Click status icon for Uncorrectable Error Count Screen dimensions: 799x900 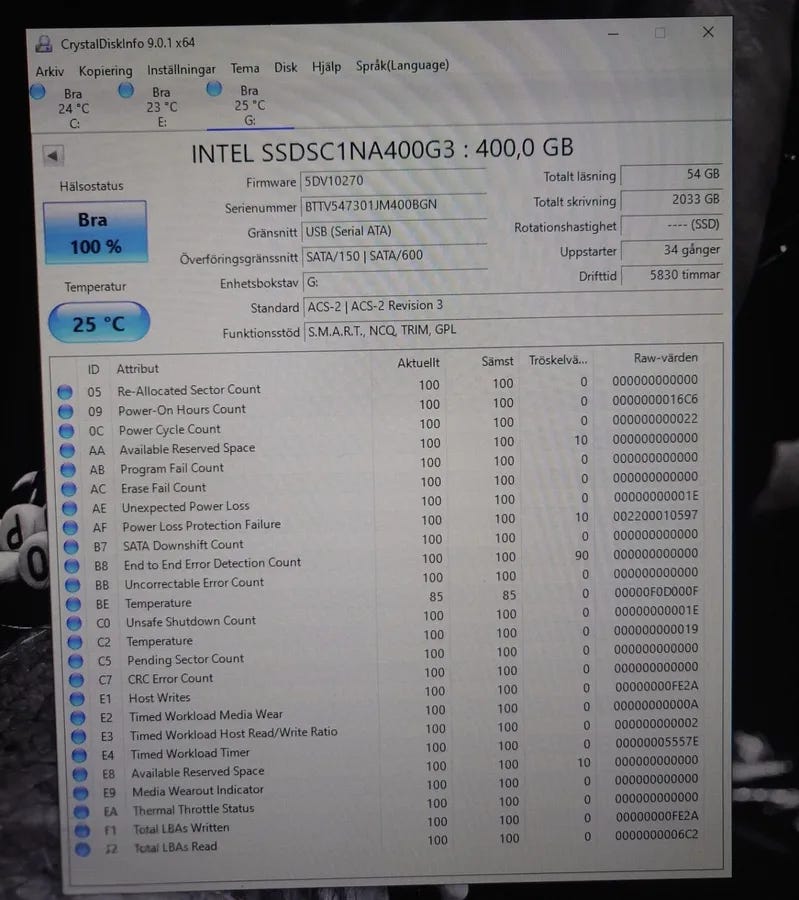(72, 585)
